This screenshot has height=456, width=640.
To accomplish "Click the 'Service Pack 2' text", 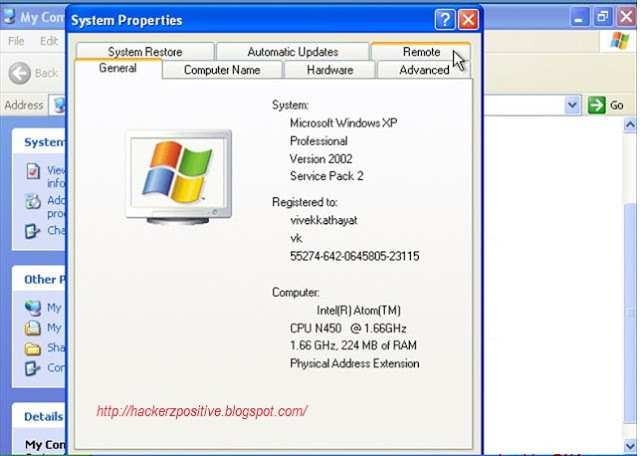I will (x=327, y=176).
